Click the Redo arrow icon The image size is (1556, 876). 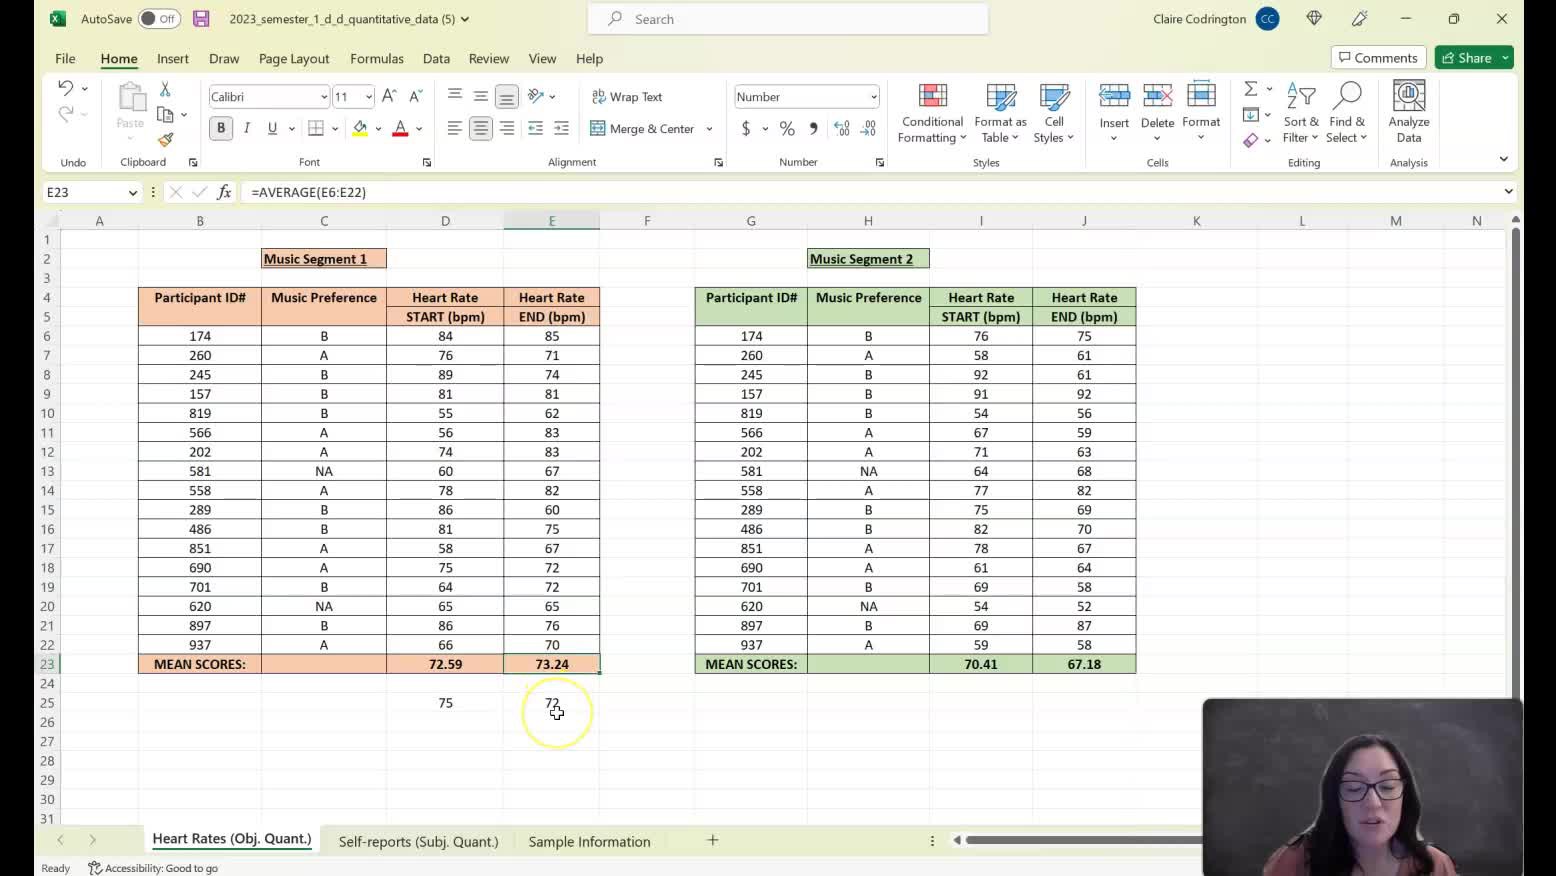pos(66,114)
